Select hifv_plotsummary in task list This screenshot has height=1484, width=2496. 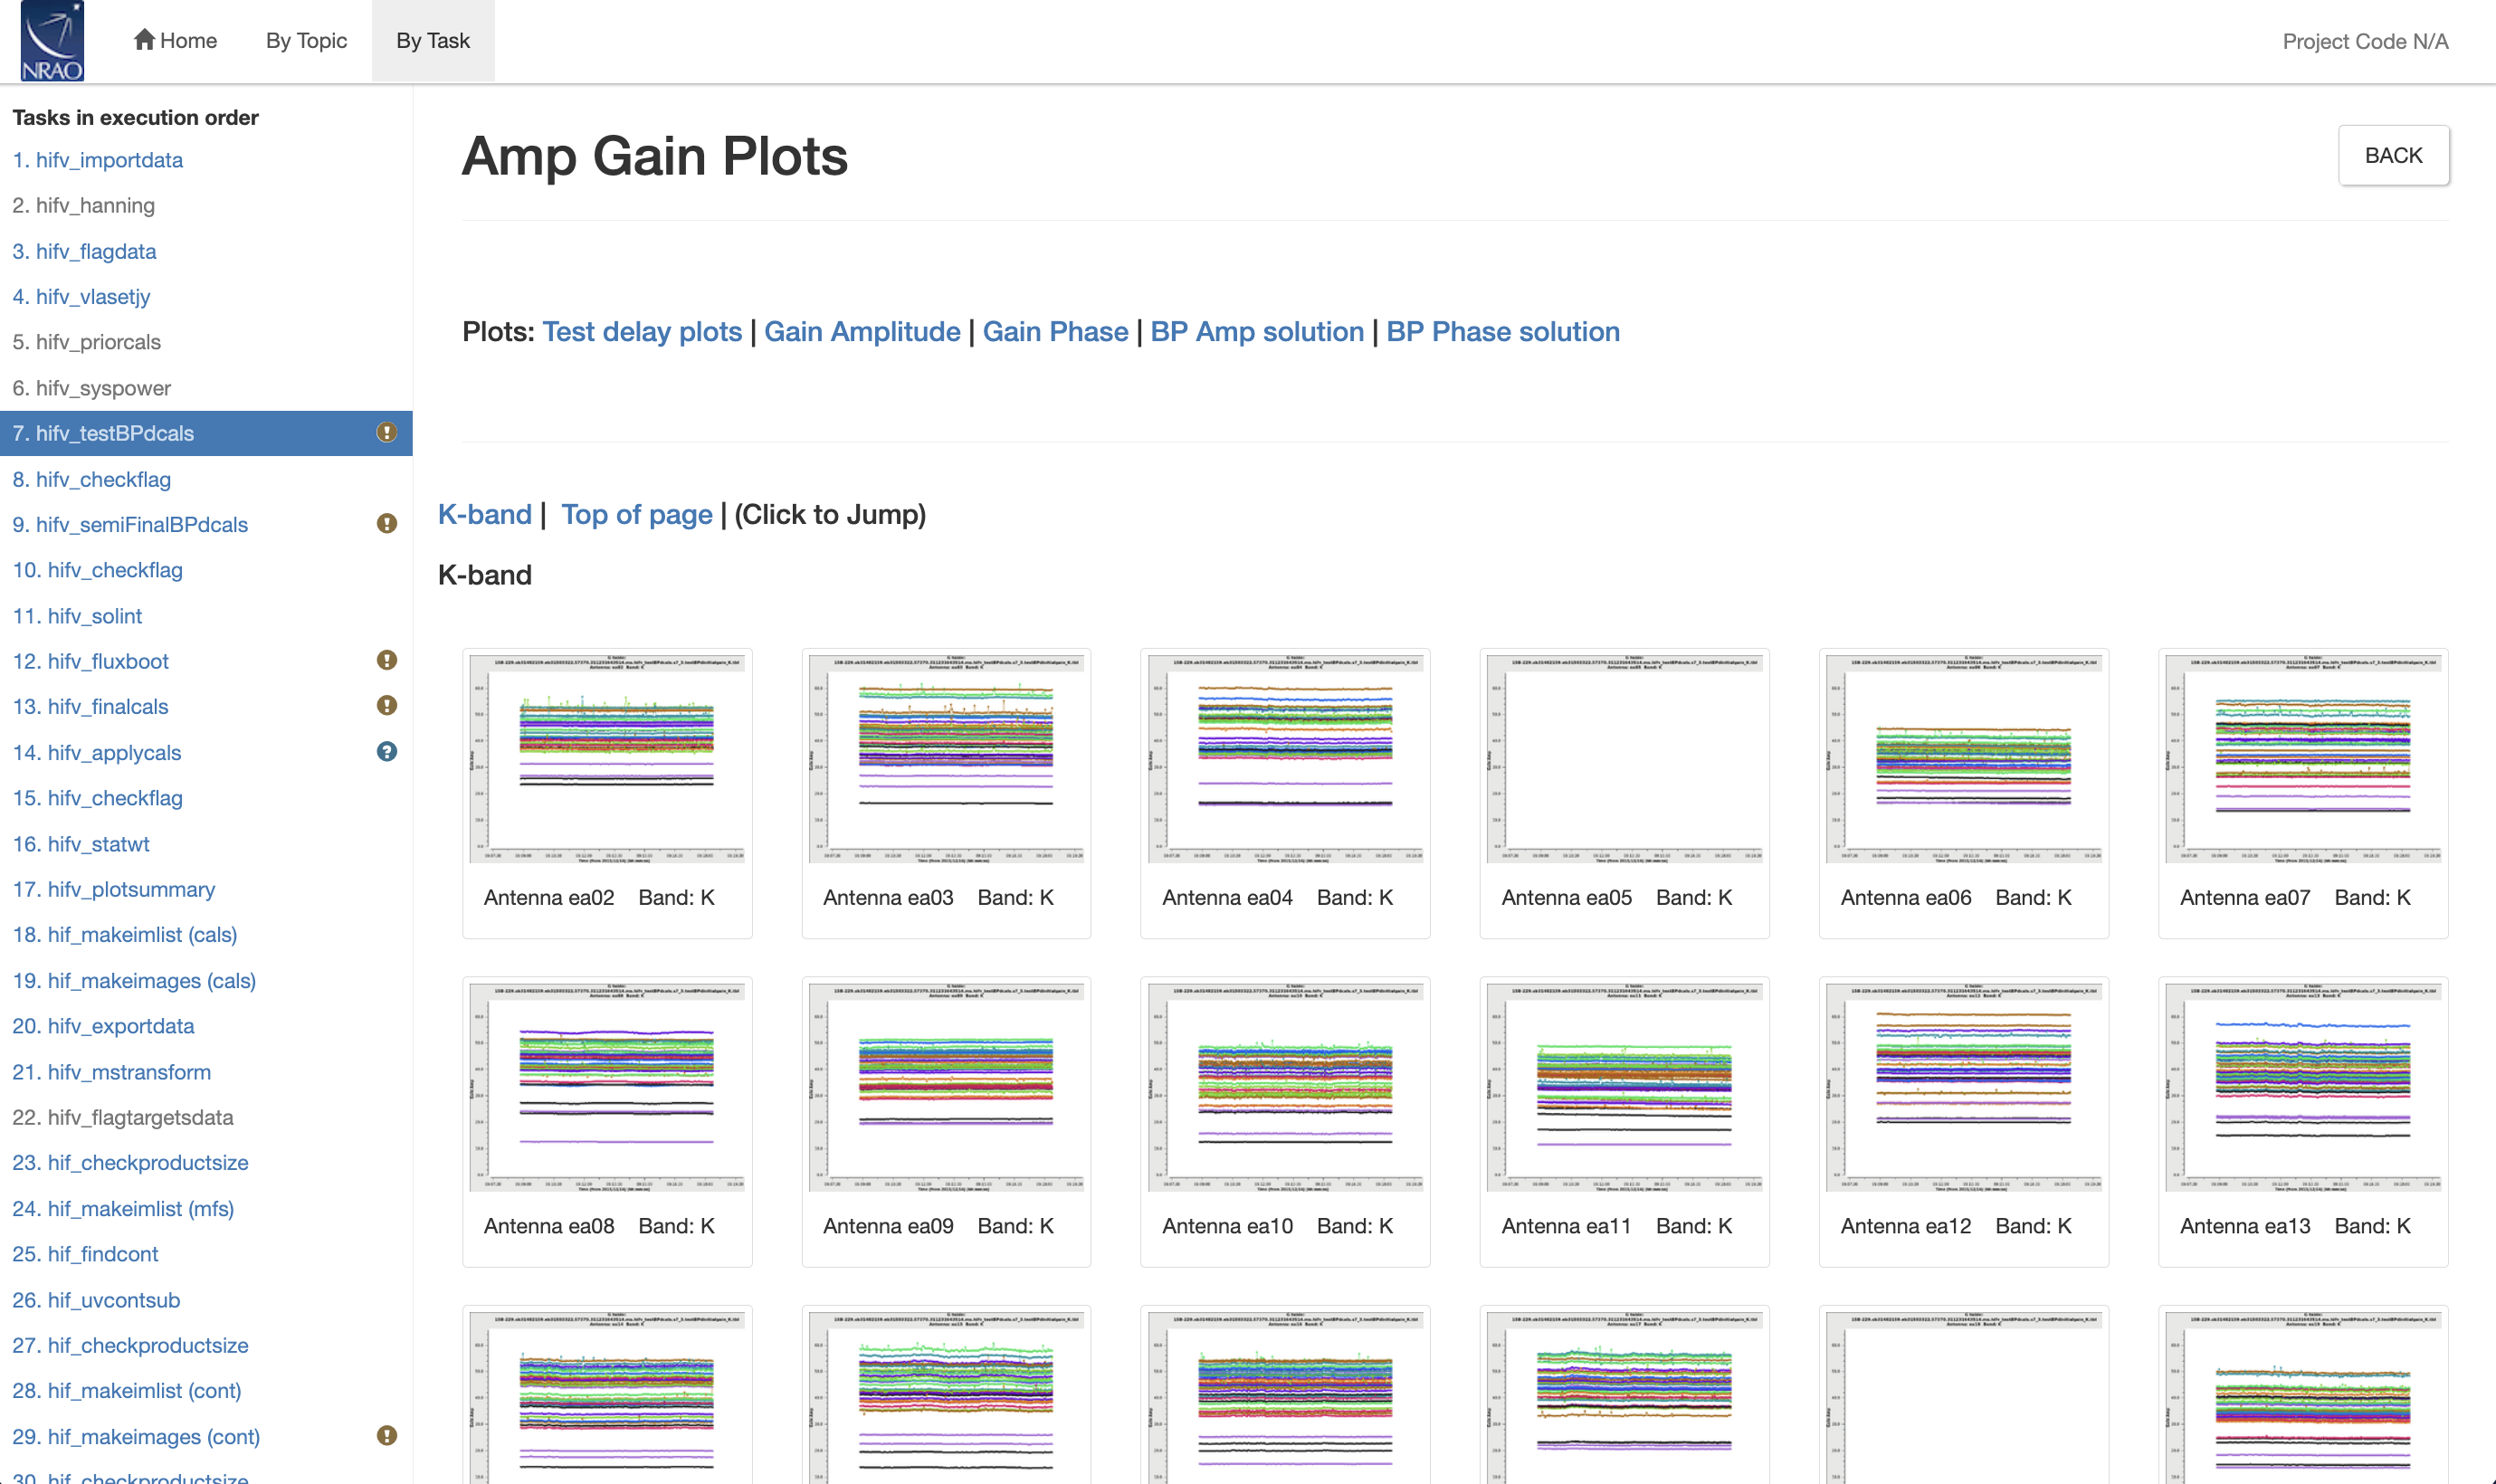pos(114,889)
